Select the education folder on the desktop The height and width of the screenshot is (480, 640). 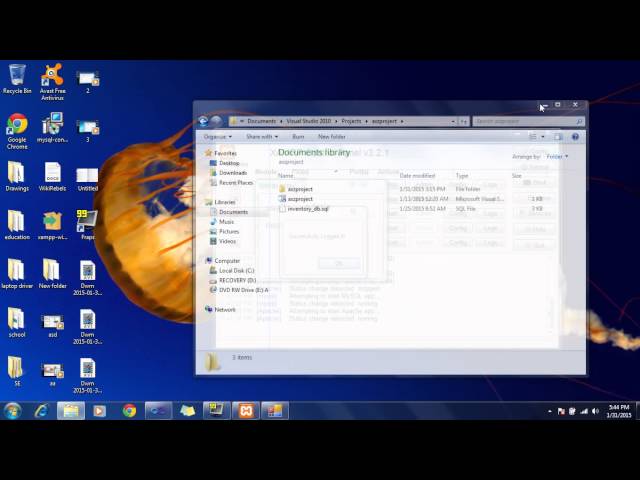coord(17,225)
